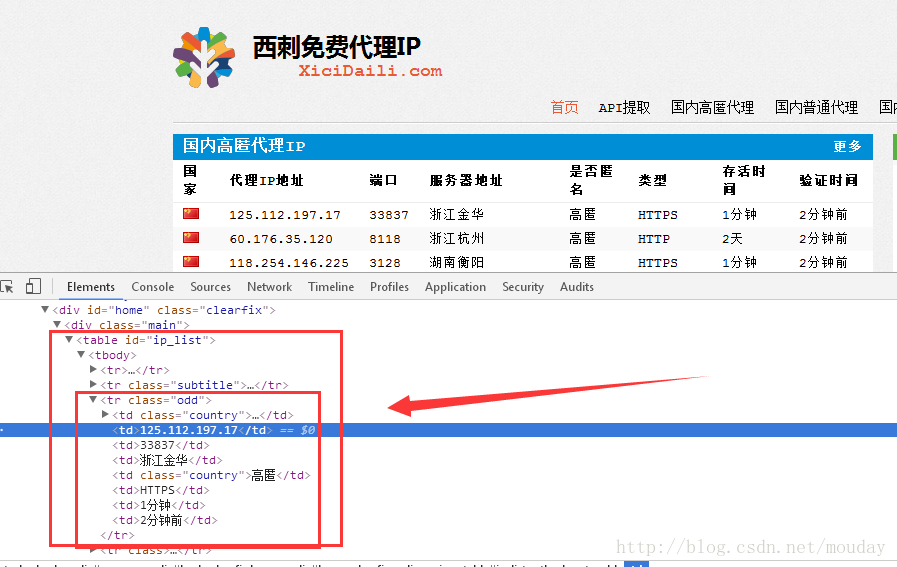Image resolution: width=897 pixels, height=567 pixels.
Task: Click port 33837 table cell
Action: (x=389, y=215)
